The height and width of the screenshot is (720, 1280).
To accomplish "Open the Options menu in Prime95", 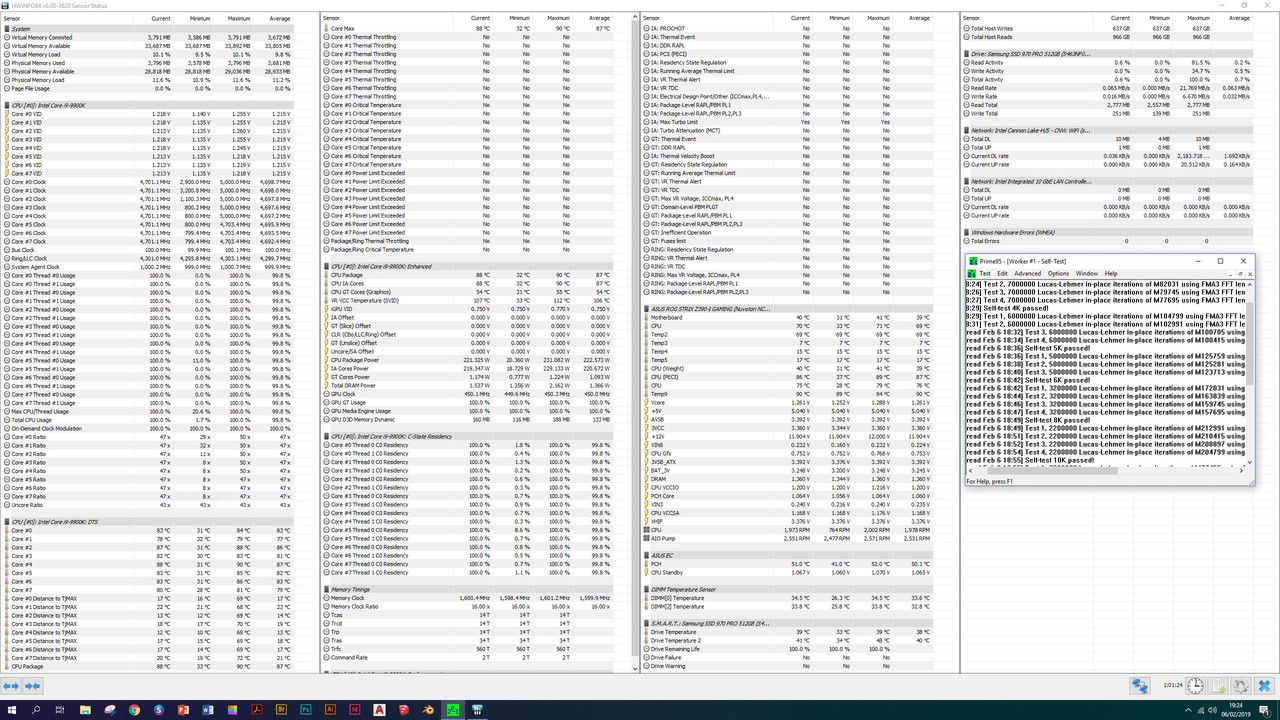I will click(1058, 273).
